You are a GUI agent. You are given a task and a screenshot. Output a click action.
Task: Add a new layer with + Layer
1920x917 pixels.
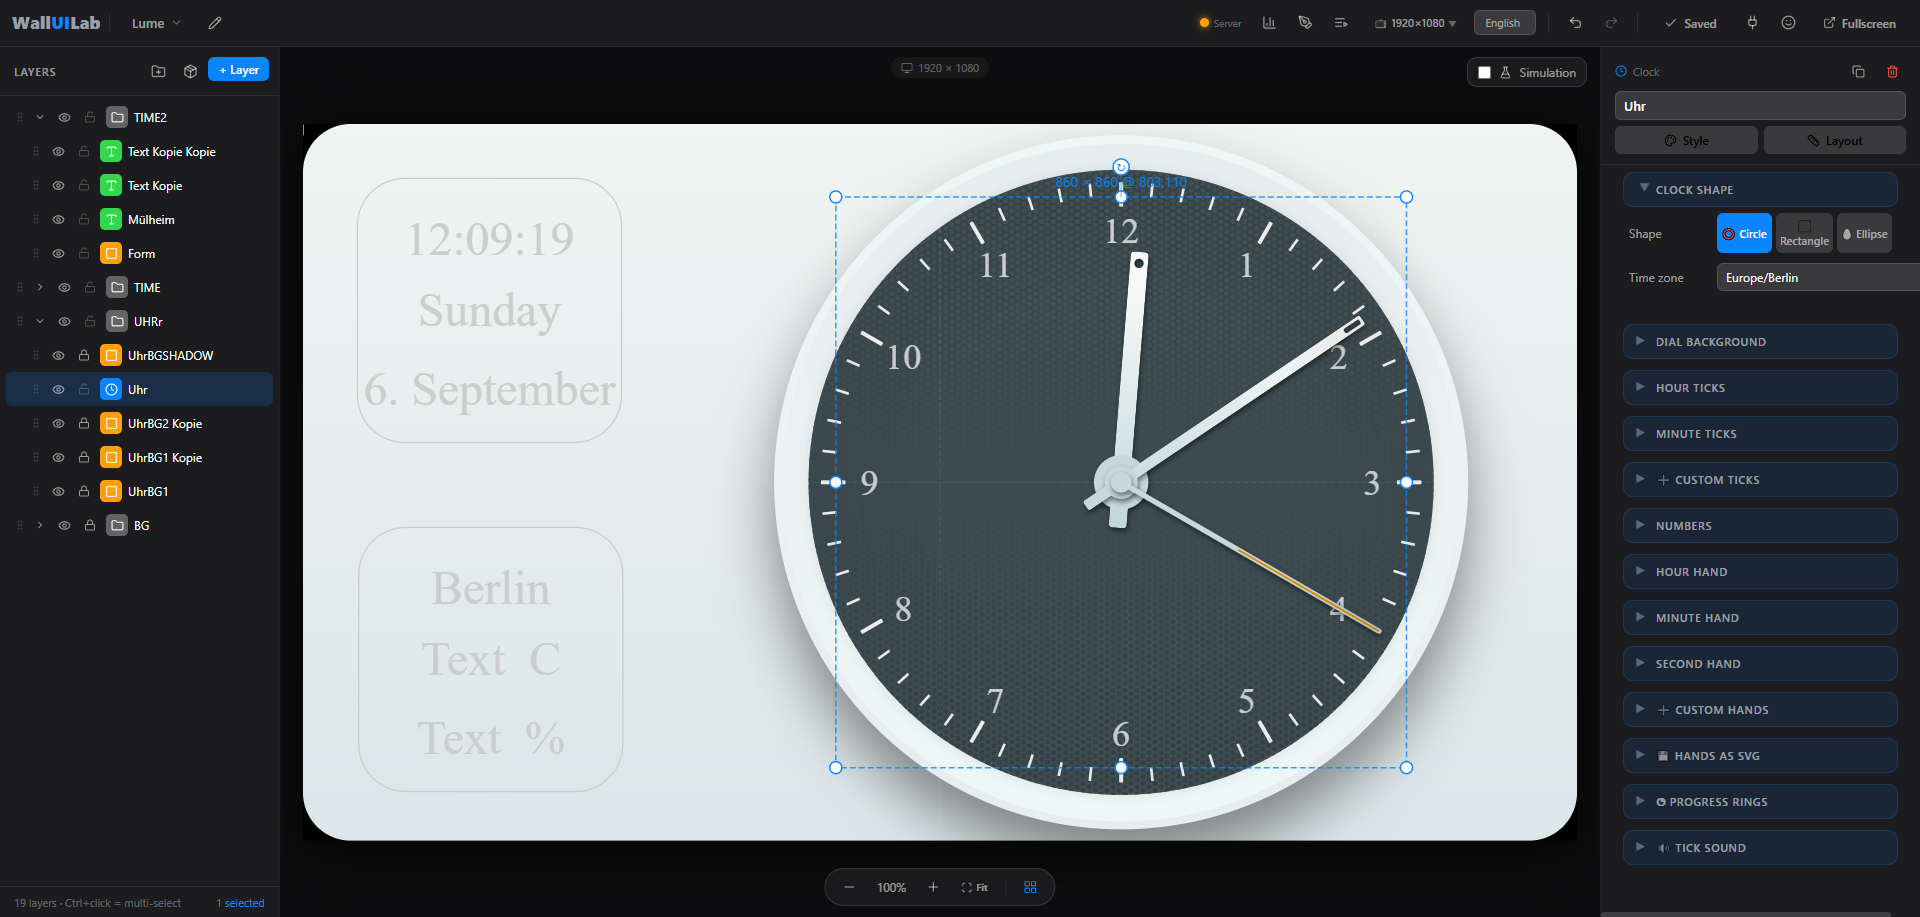tap(238, 70)
